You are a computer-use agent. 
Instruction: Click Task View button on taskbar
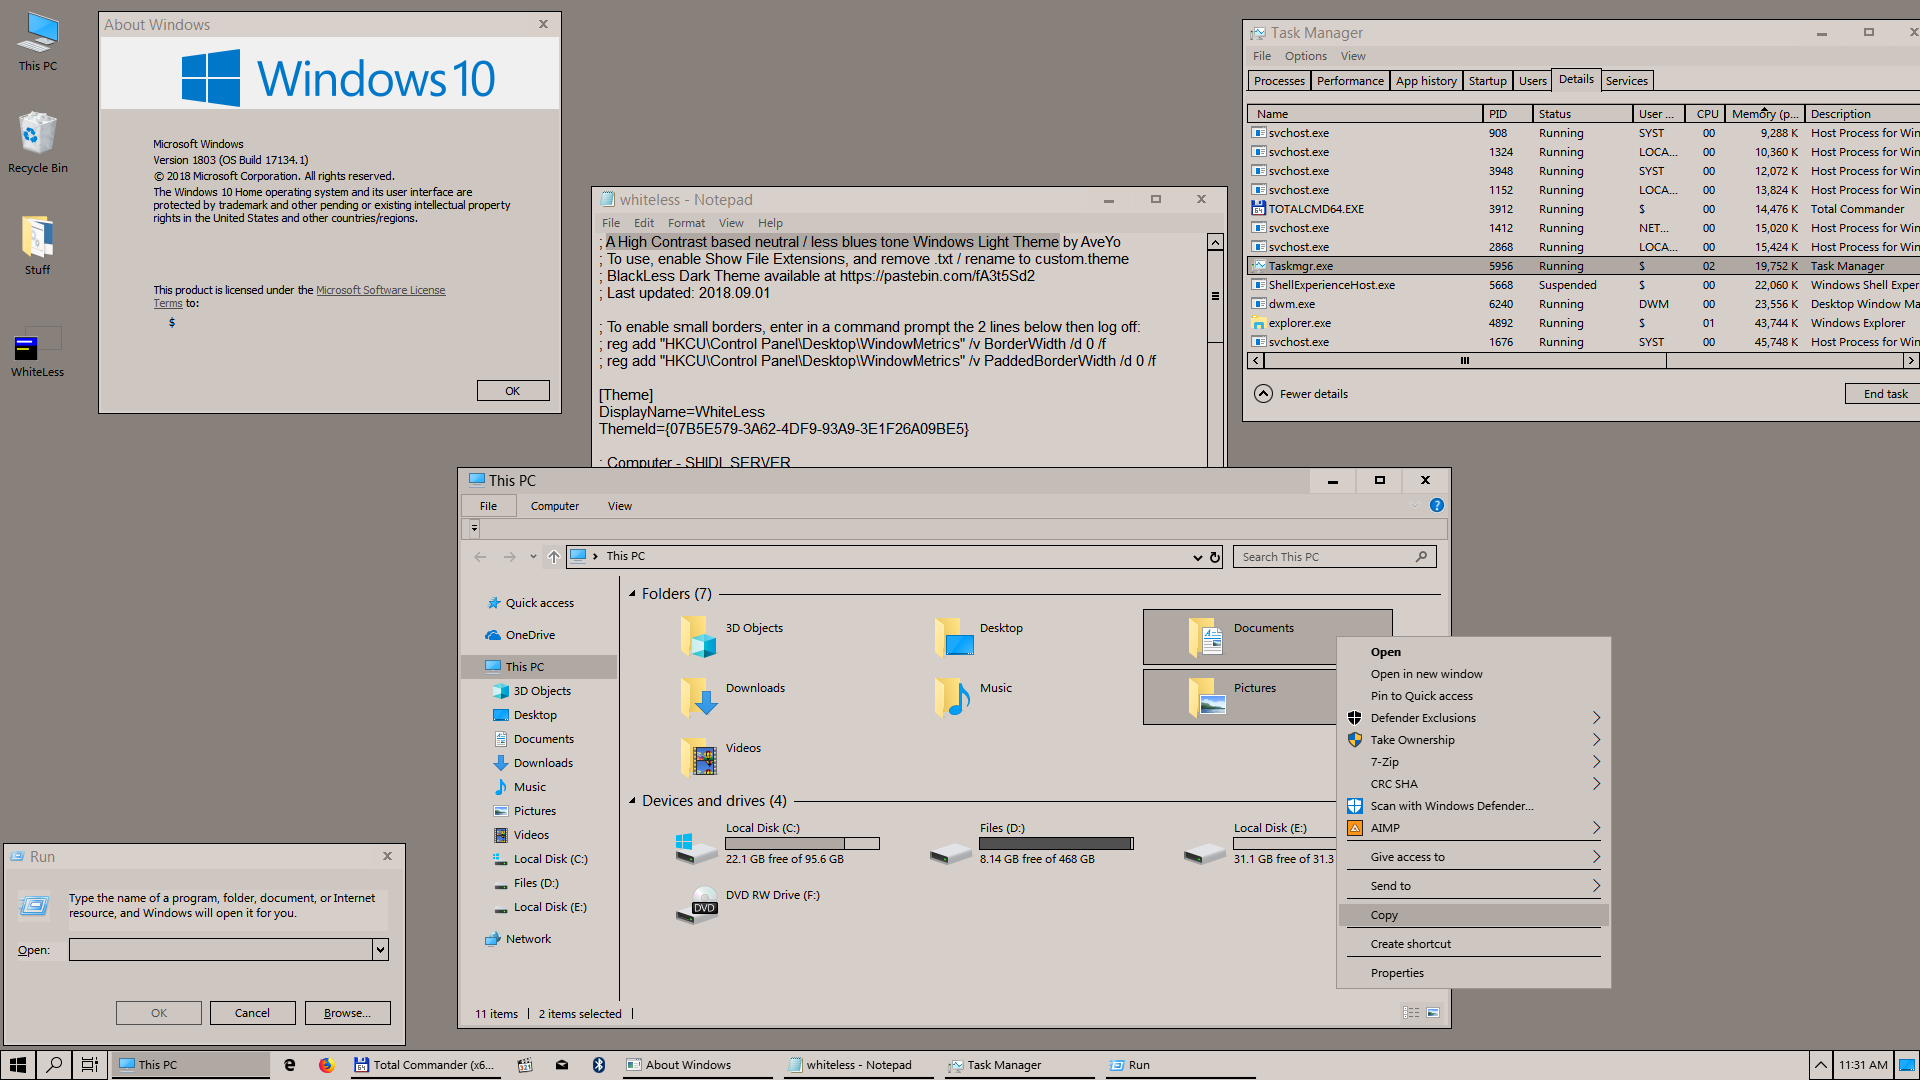90,1065
